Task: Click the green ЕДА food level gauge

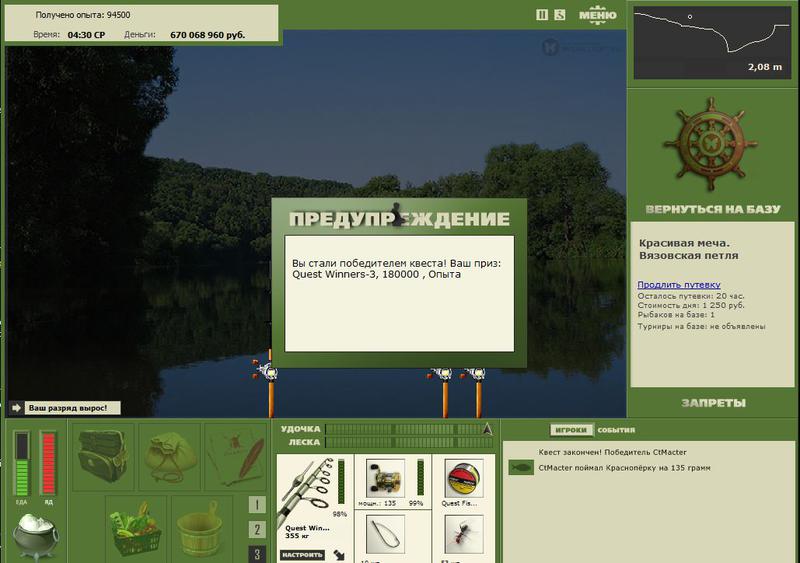Action: click(x=21, y=463)
